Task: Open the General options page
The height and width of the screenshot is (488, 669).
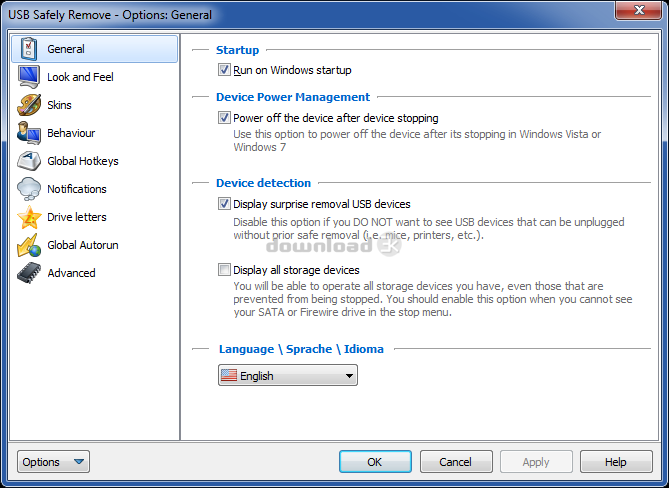Action: [x=94, y=49]
